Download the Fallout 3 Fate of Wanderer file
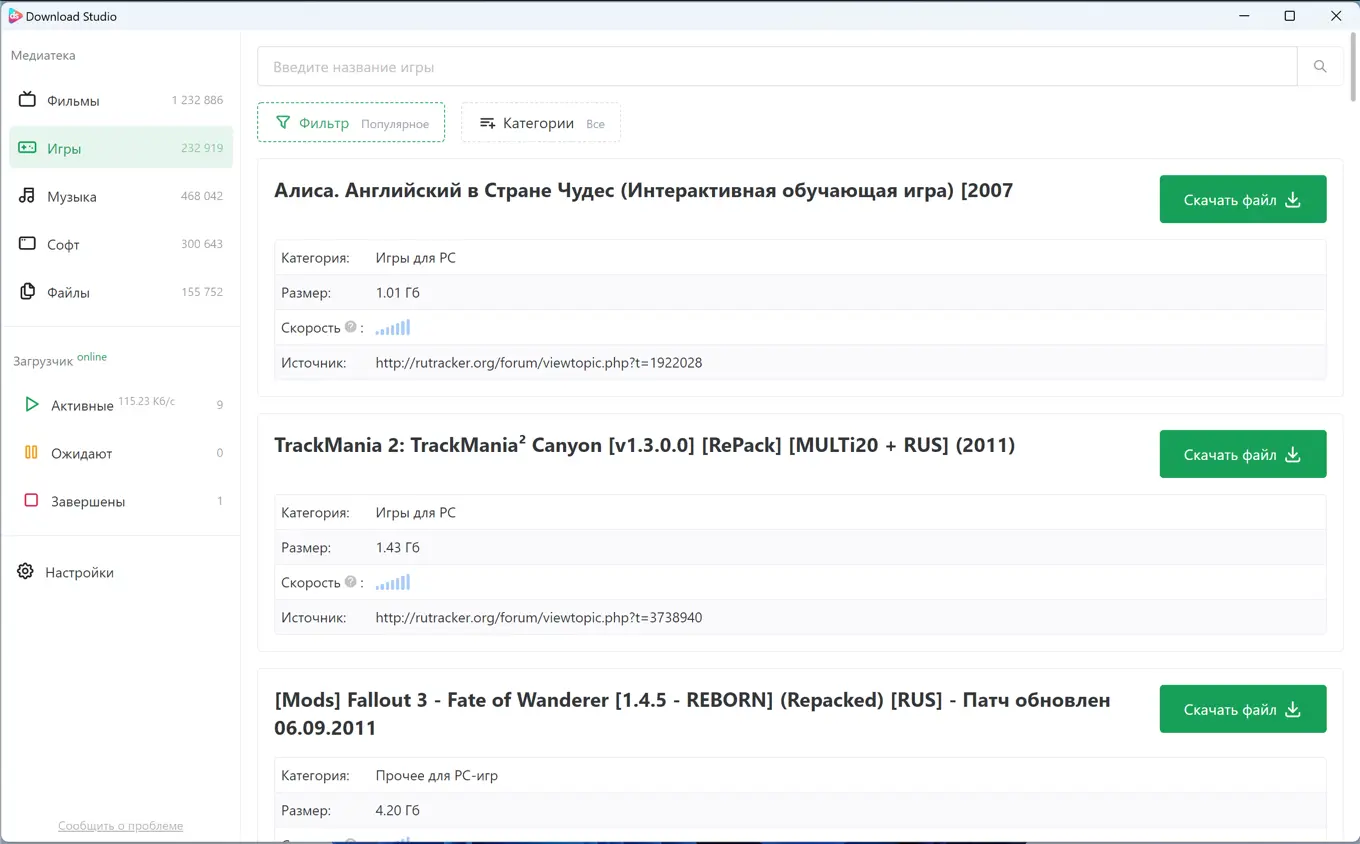Image resolution: width=1360 pixels, height=844 pixels. (1243, 709)
